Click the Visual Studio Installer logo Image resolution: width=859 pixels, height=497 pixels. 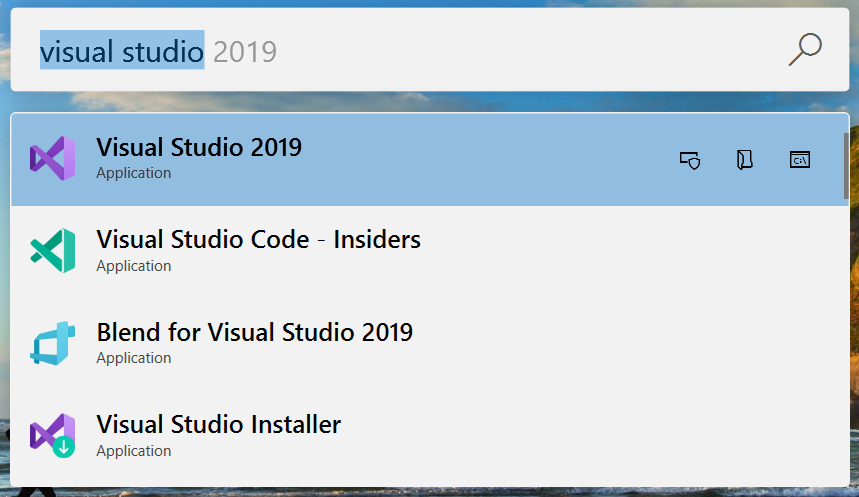coord(53,435)
